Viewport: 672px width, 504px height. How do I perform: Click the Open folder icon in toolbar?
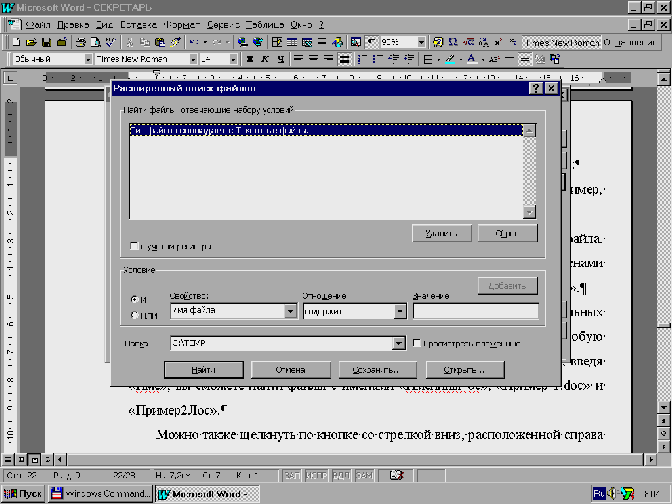click(x=32, y=42)
